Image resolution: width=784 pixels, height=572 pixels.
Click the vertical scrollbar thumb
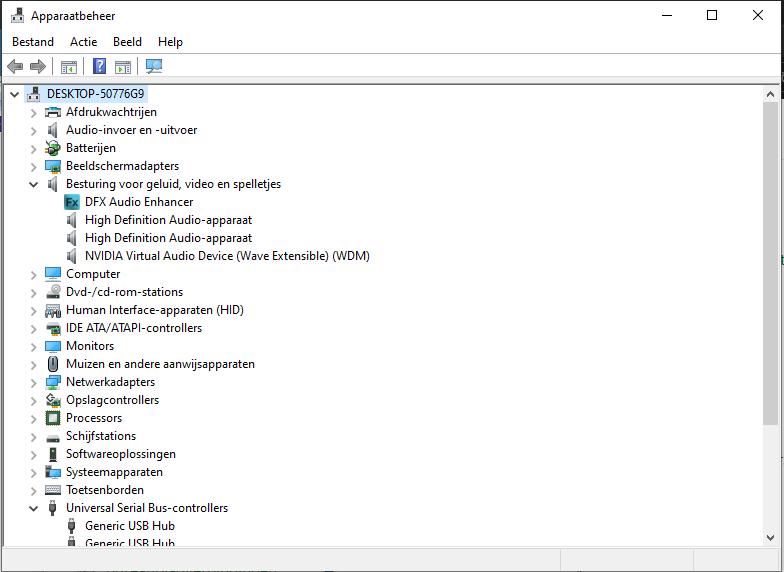[770, 264]
